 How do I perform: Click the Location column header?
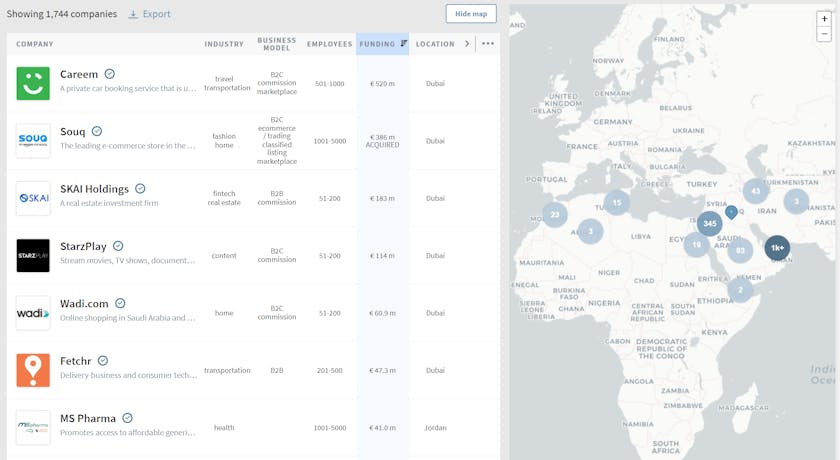tap(435, 44)
